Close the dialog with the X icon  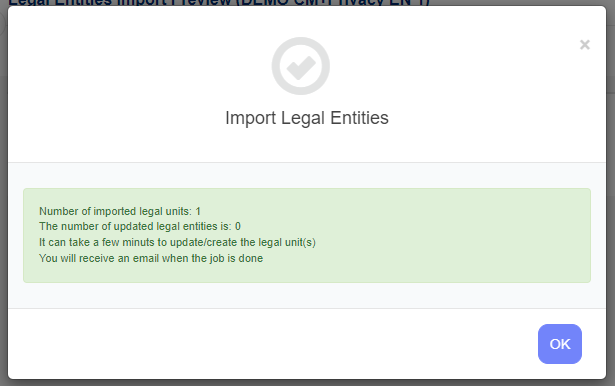(585, 45)
